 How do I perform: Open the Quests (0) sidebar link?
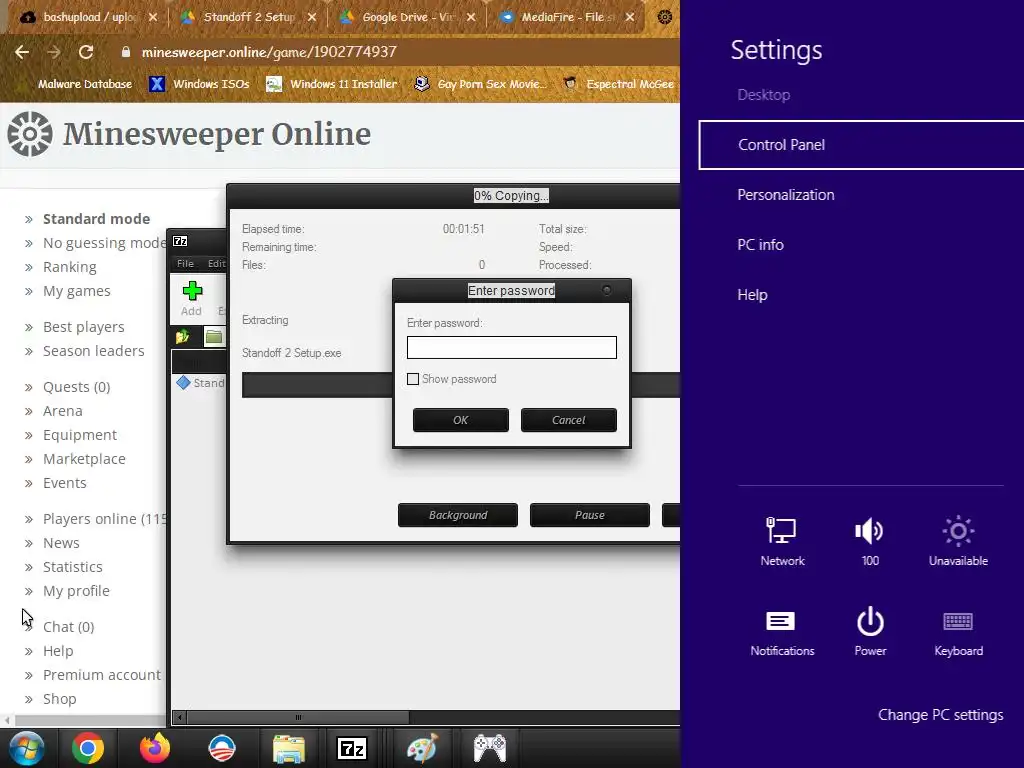76,387
